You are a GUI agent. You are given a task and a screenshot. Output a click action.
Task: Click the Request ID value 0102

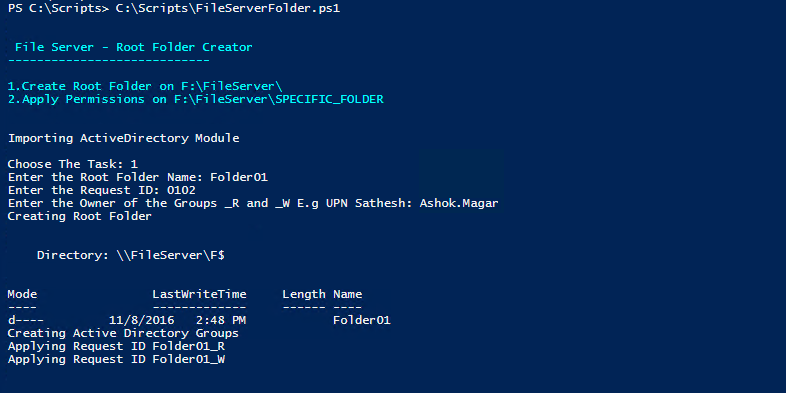(181, 190)
